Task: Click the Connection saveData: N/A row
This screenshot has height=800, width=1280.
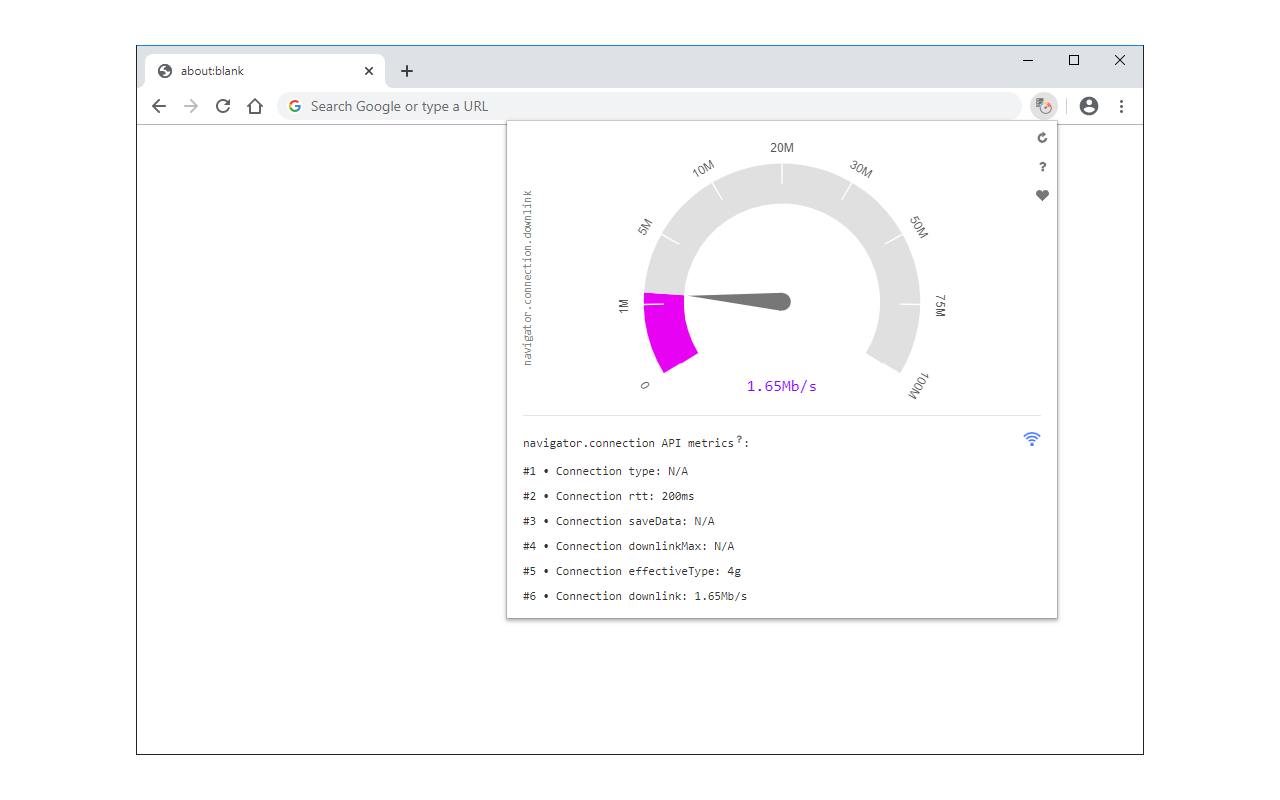Action: pos(618,521)
